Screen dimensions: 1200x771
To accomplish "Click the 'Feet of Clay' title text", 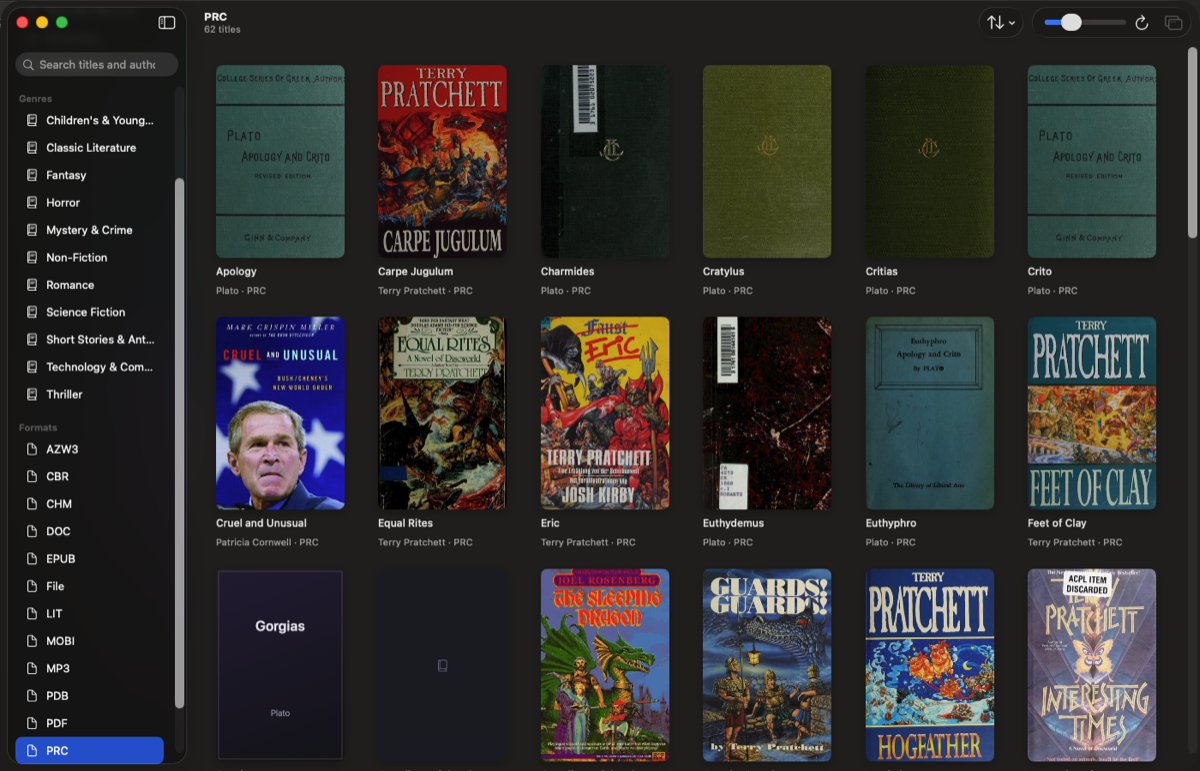I will point(1057,523).
